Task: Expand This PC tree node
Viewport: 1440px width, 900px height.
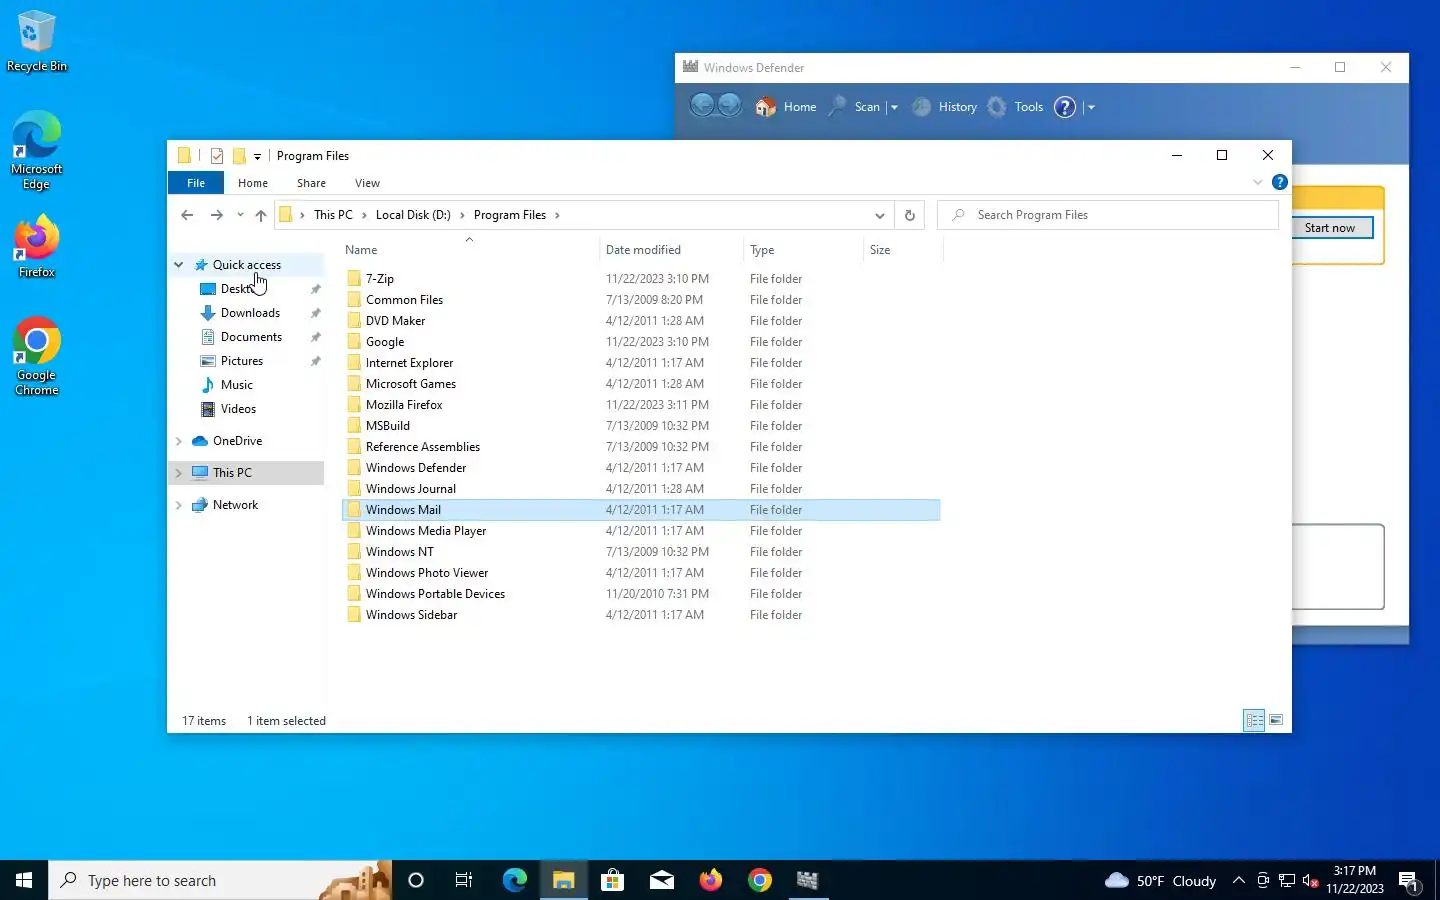Action: [x=179, y=473]
